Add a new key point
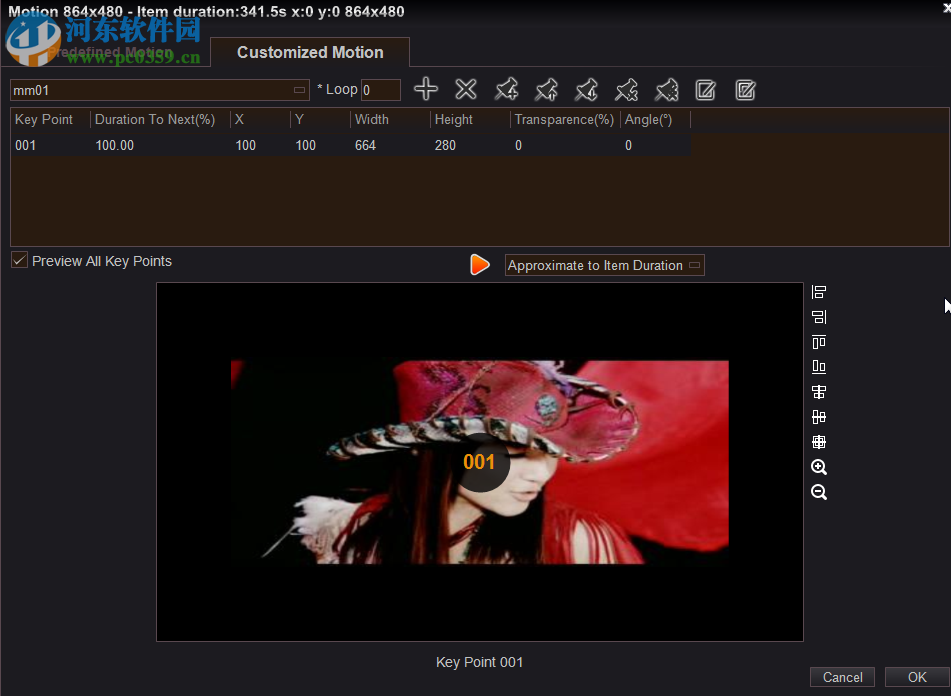The image size is (951, 696). click(x=425, y=89)
